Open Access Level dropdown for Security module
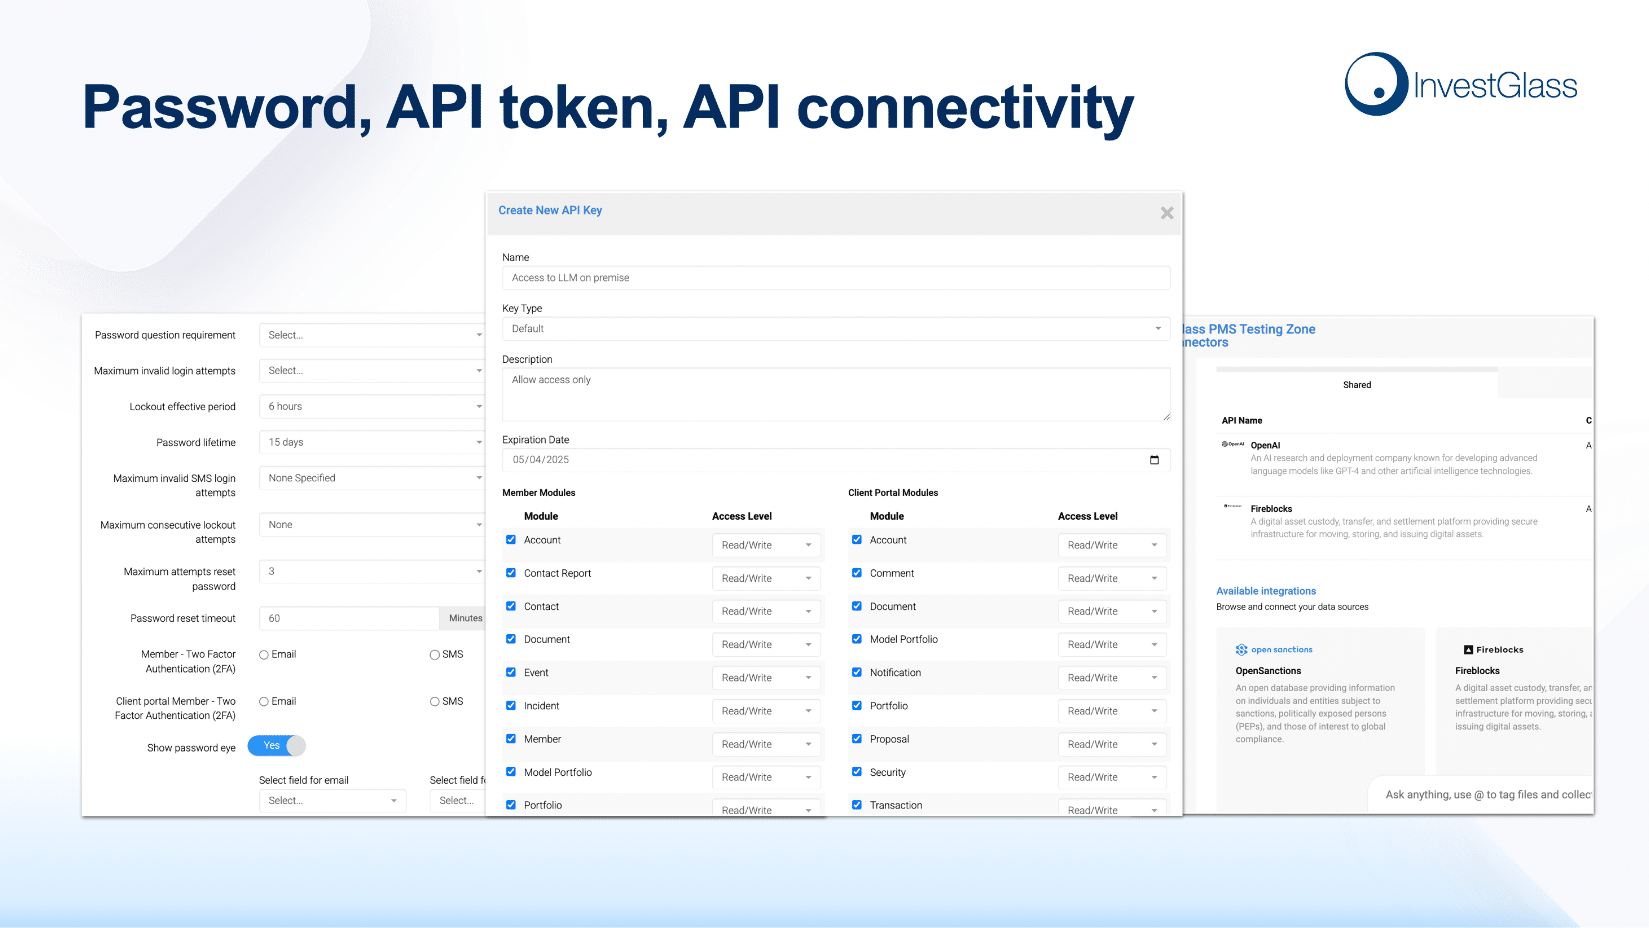The height and width of the screenshot is (928, 1649). point(1112,777)
